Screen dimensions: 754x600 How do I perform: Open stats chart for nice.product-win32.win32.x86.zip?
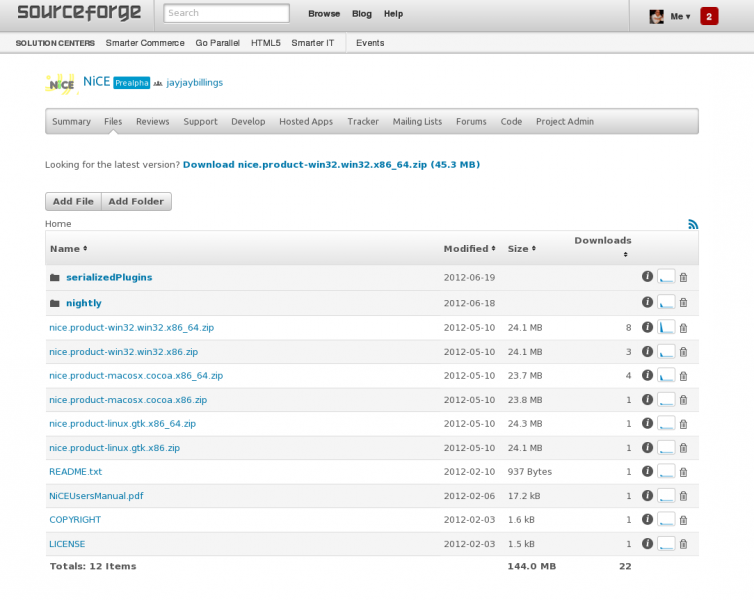point(666,352)
